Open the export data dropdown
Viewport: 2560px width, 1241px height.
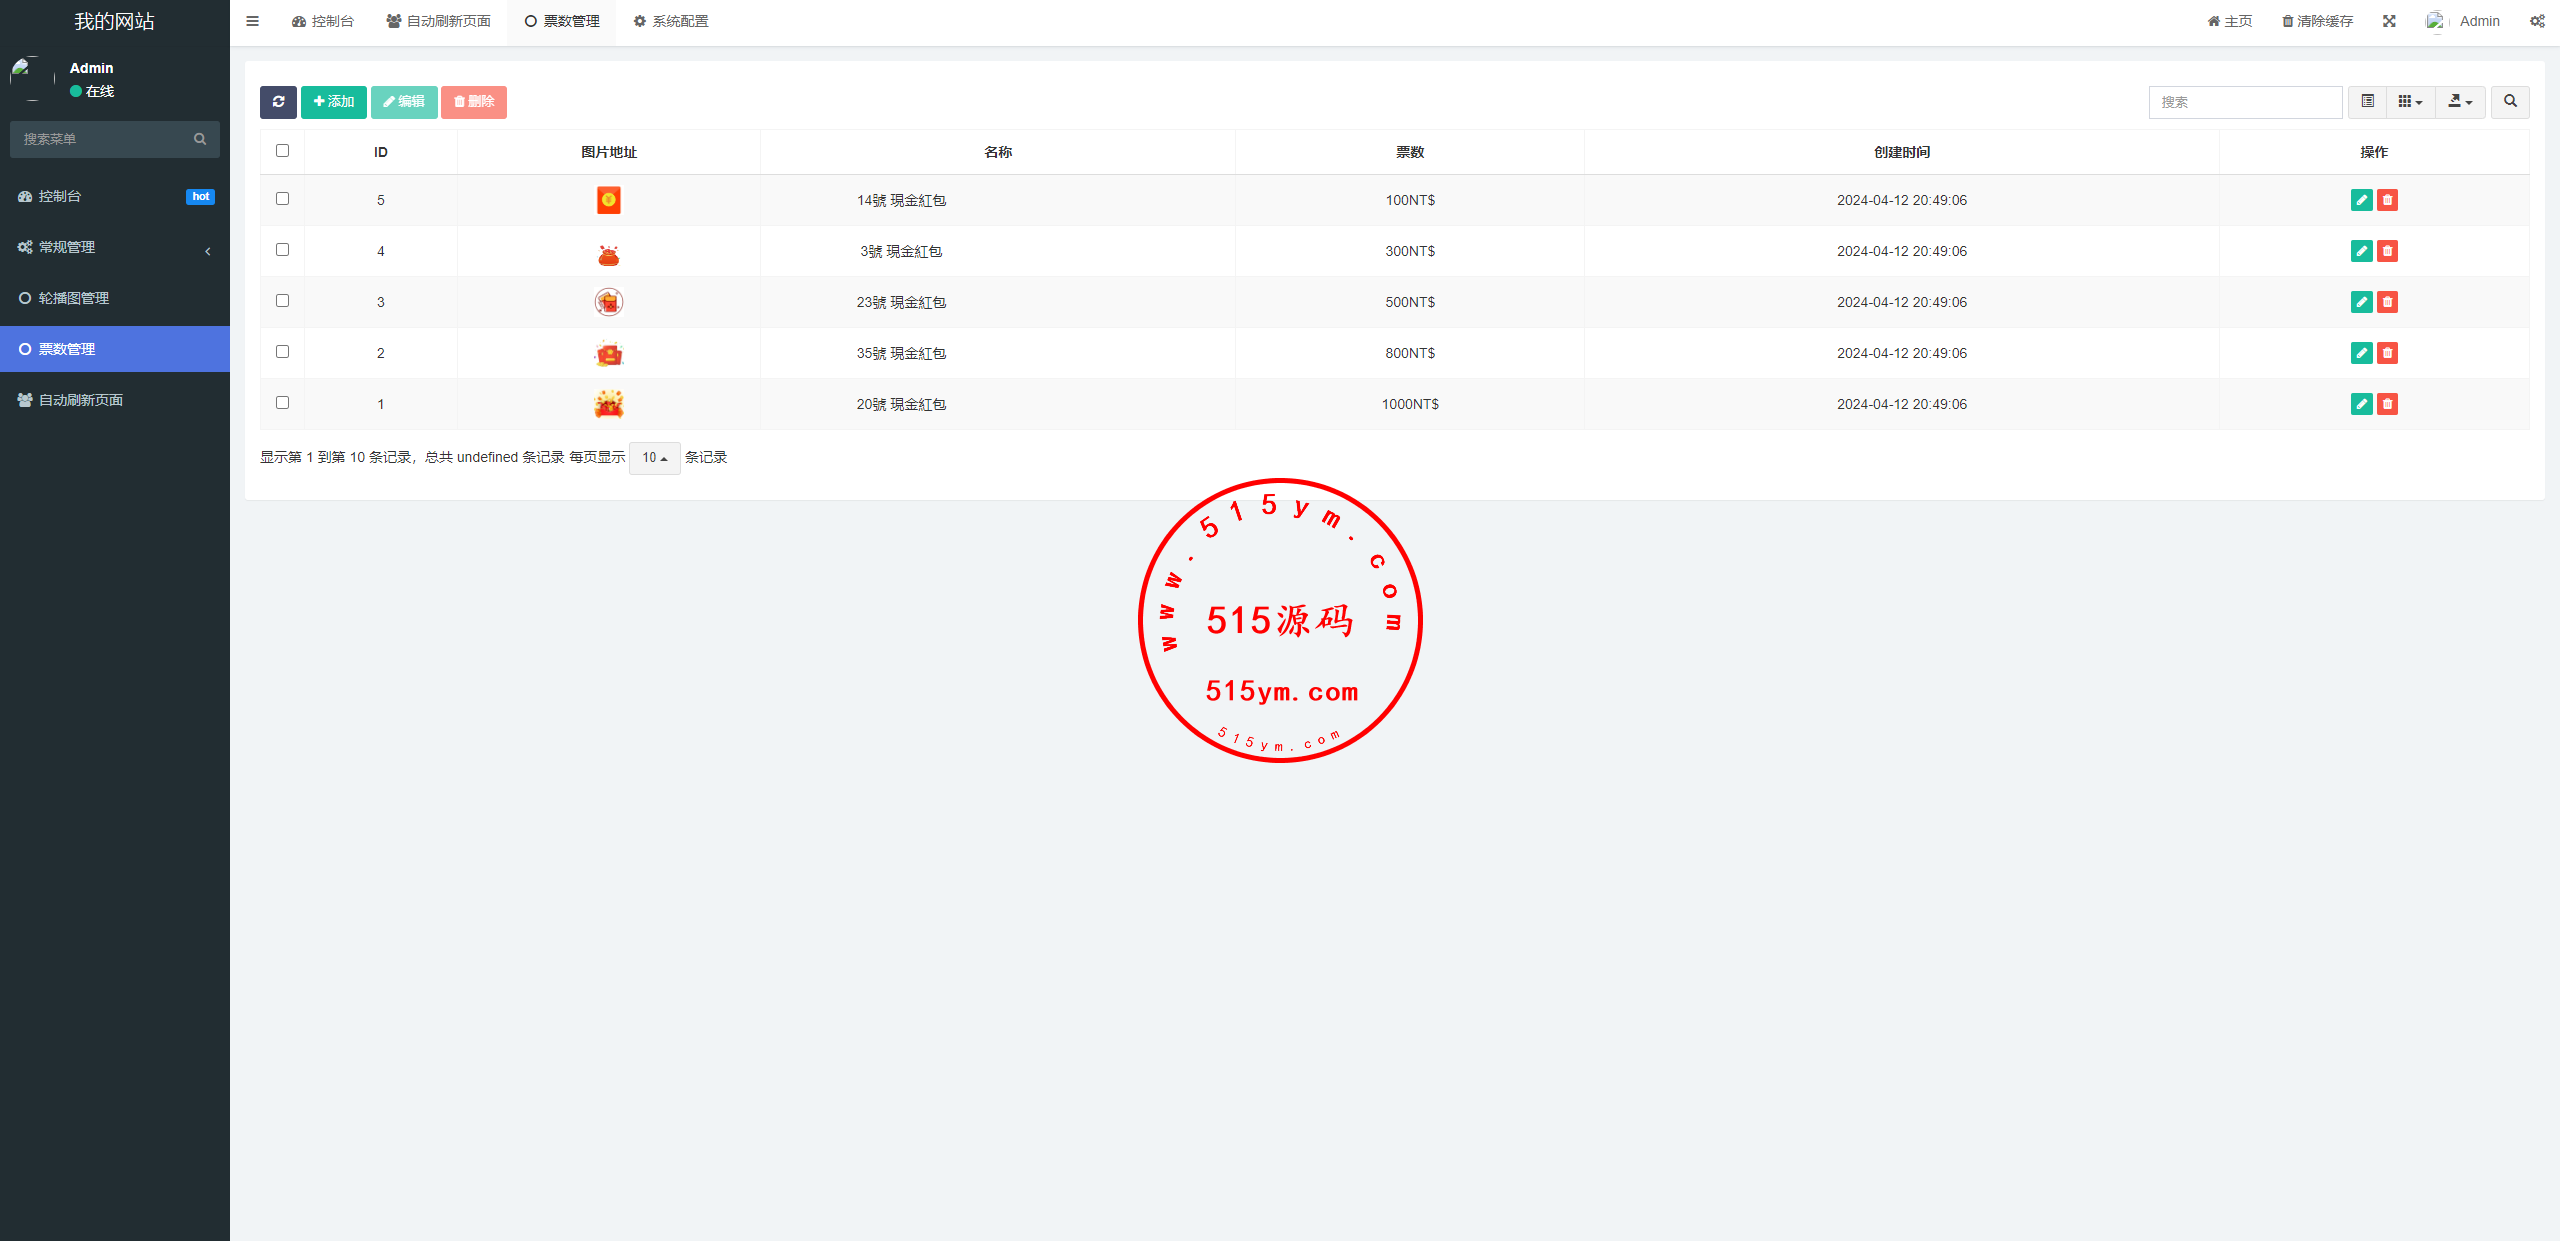(x=2460, y=102)
